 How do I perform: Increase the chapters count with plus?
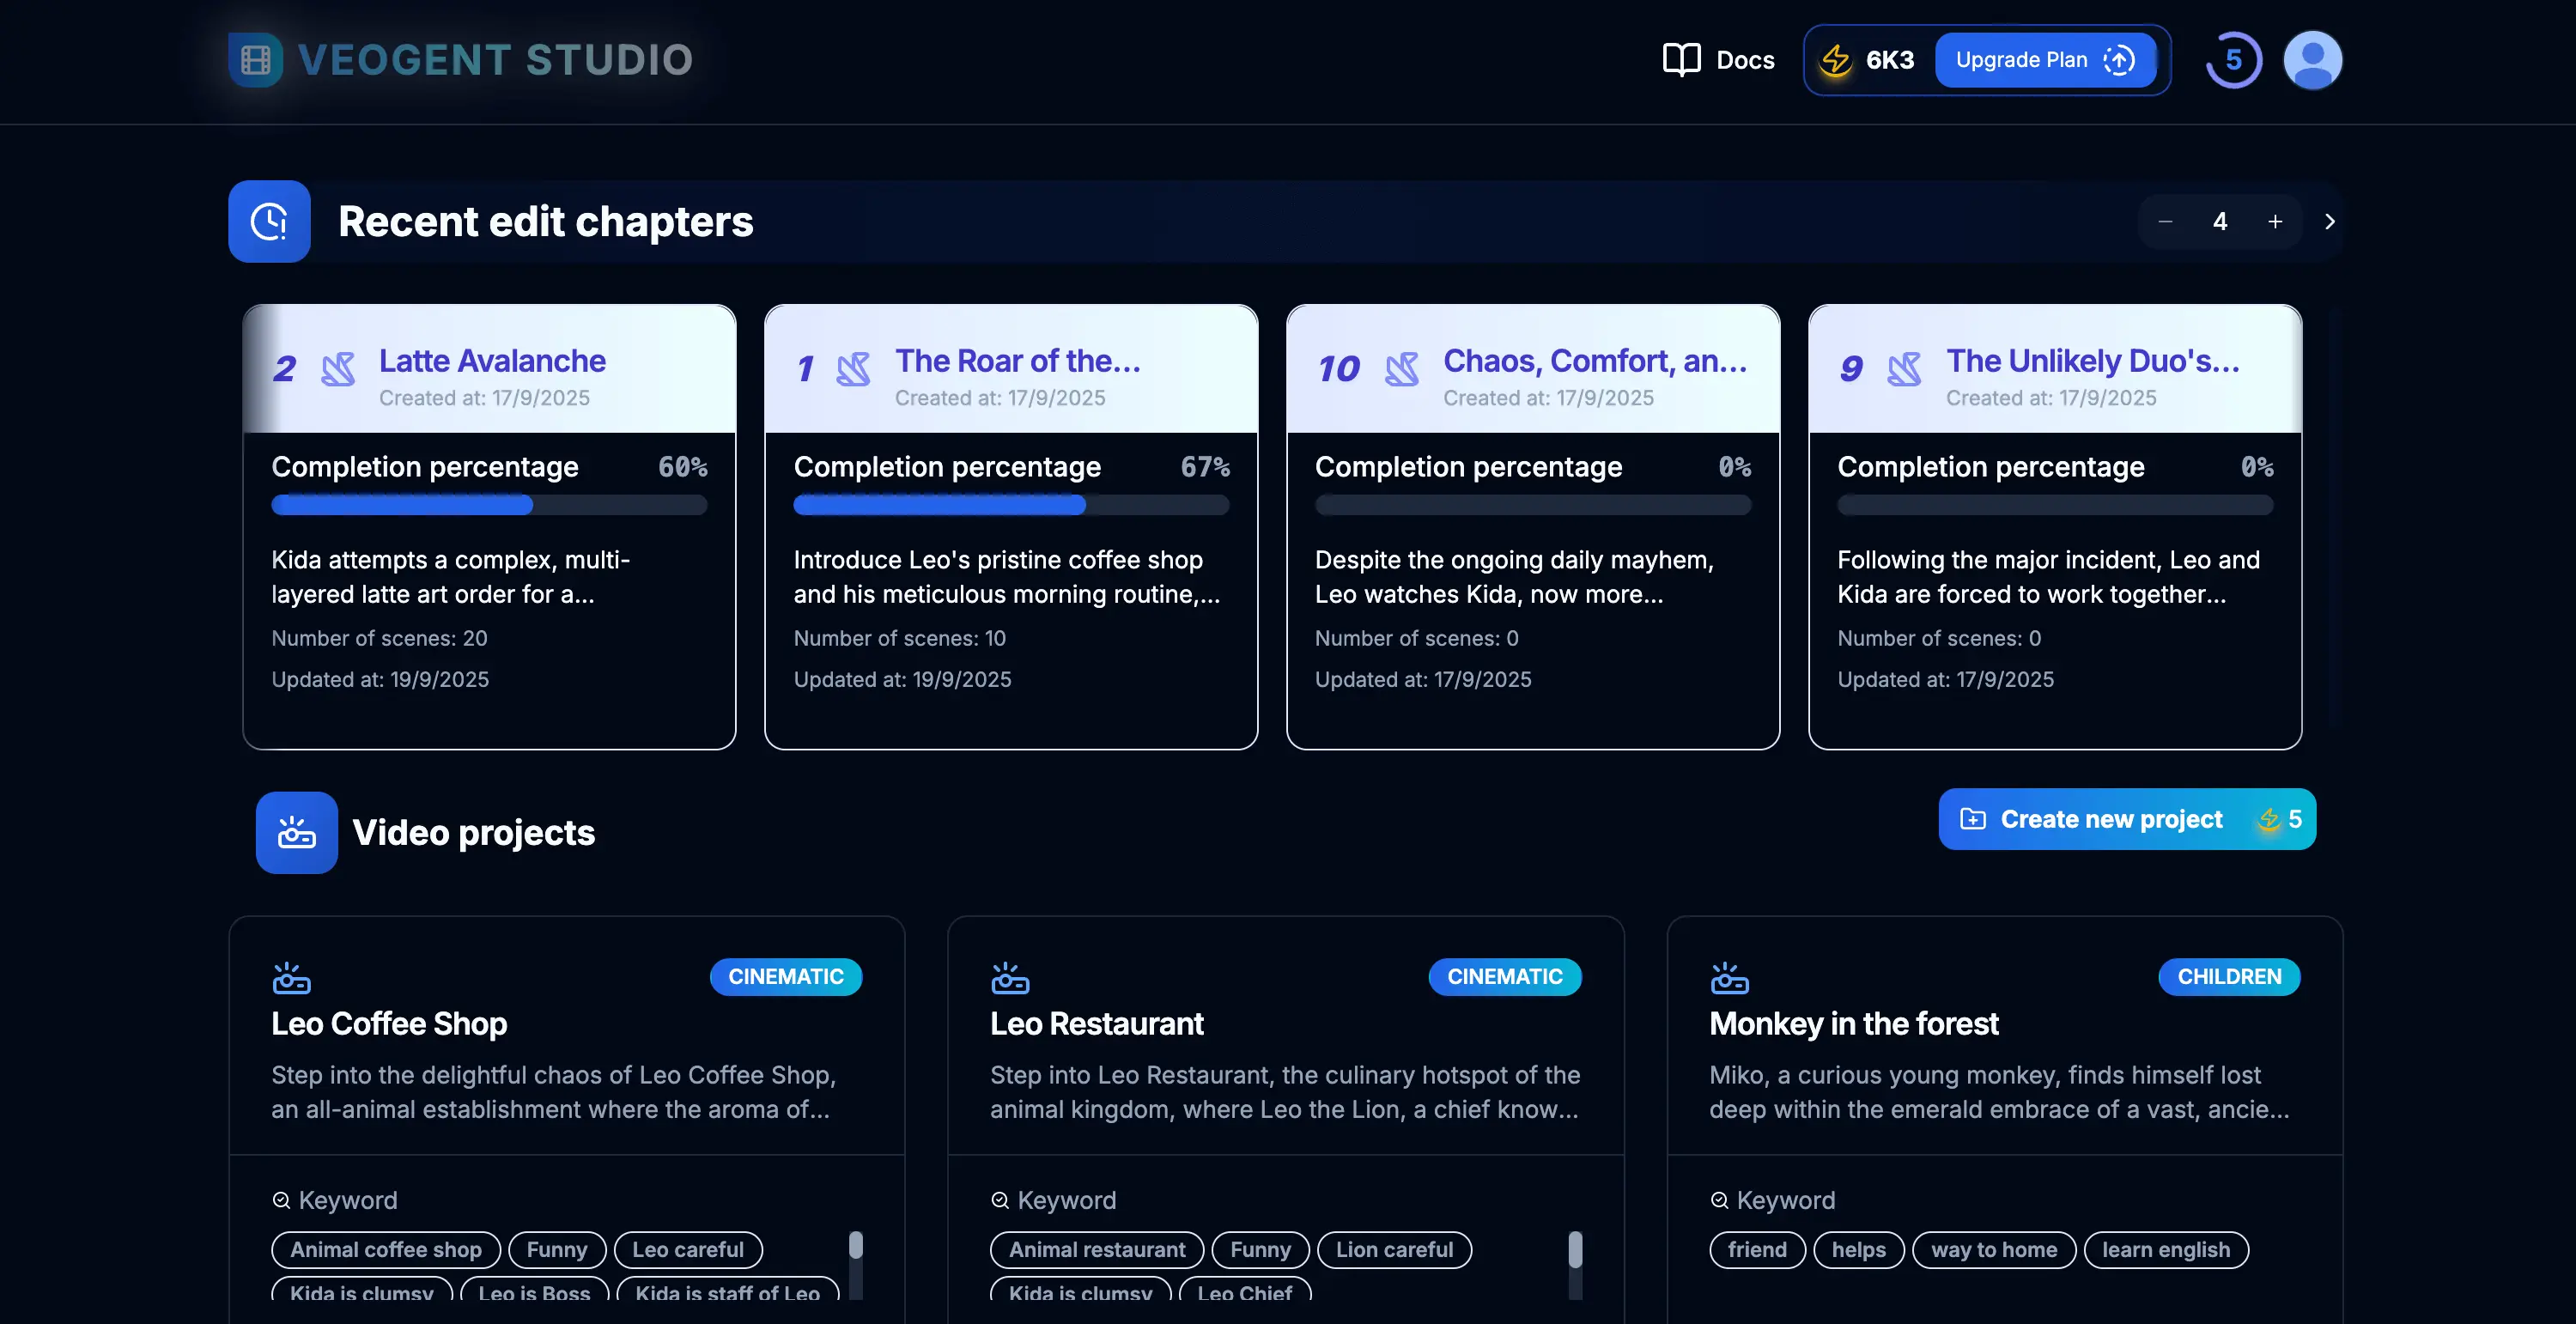(2275, 222)
